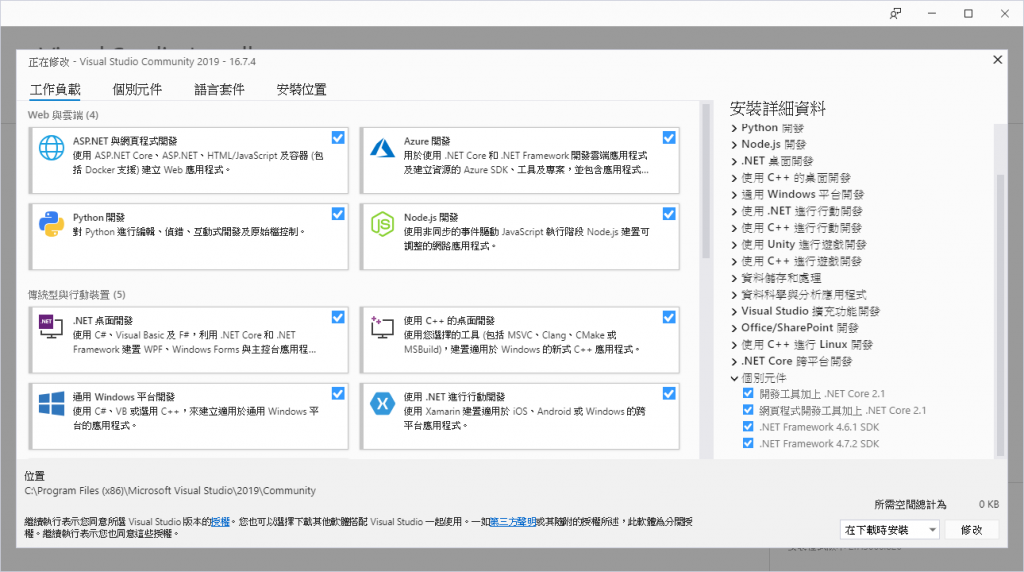Expand Visual Studio extension development details
The width and height of the screenshot is (1024, 572).
point(734,311)
